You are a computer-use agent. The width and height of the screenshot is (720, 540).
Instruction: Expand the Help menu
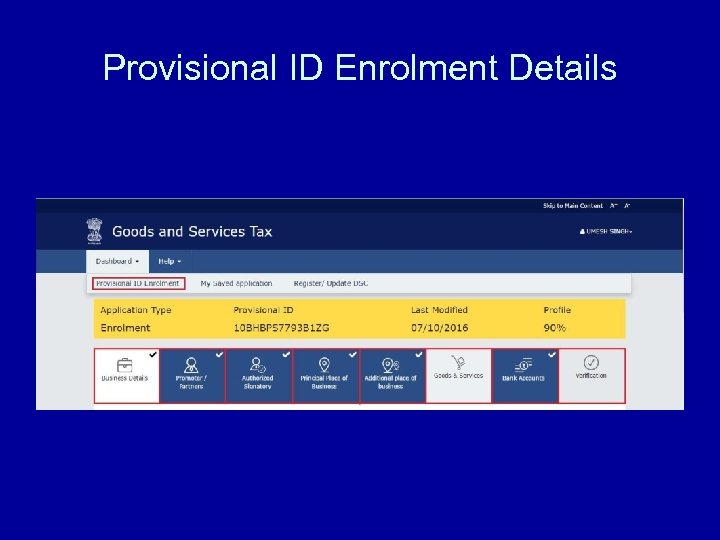tap(169, 261)
